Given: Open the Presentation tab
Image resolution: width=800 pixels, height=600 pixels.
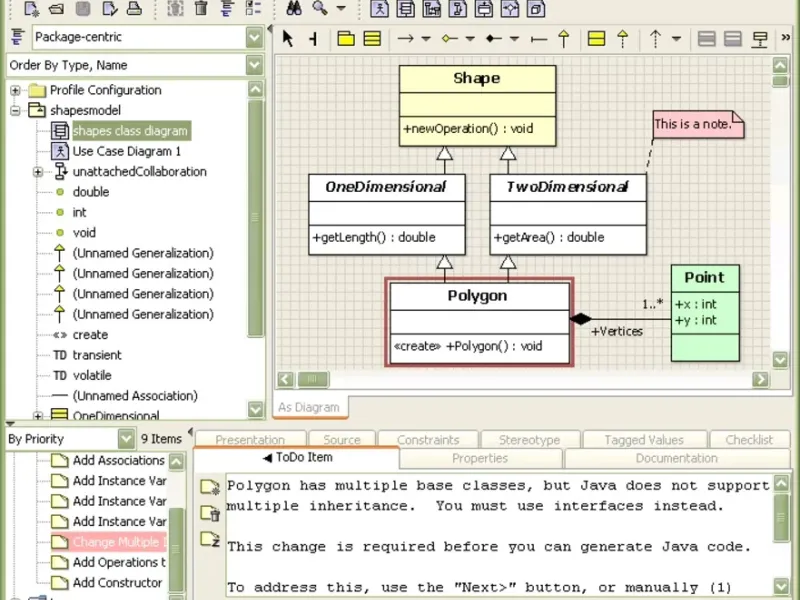Looking at the screenshot, I should pyautogui.click(x=250, y=439).
